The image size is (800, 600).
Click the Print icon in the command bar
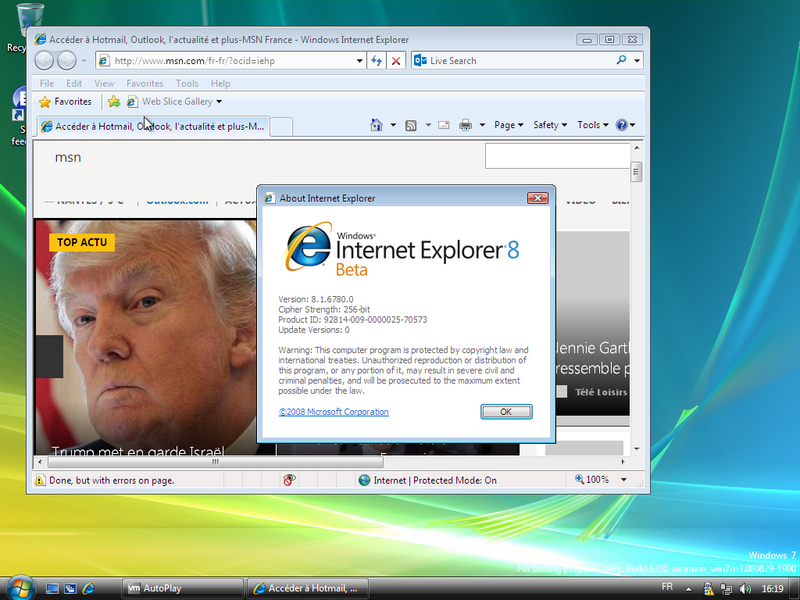pyautogui.click(x=465, y=125)
